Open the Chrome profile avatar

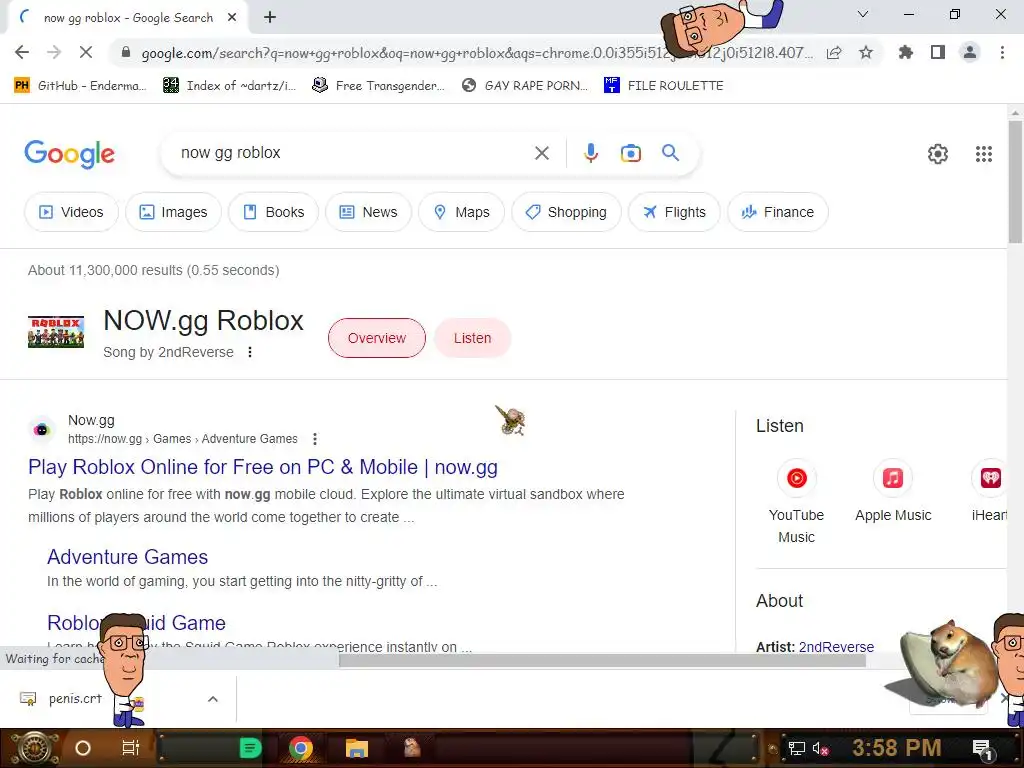(970, 53)
